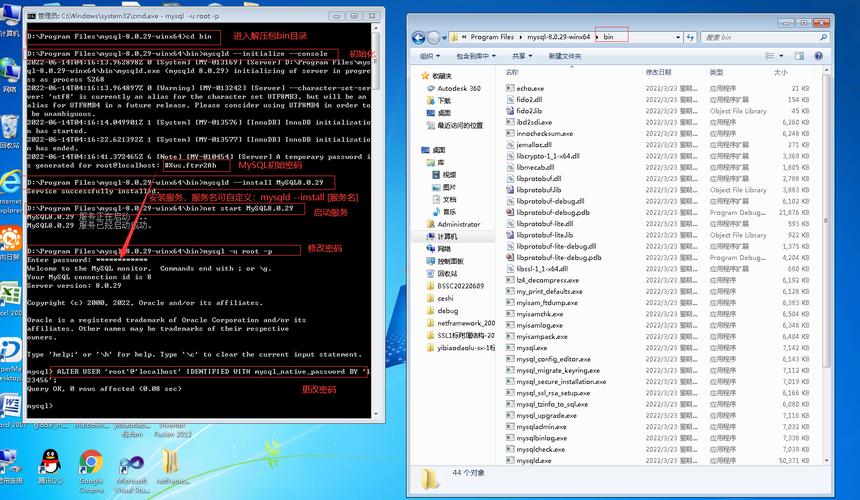Screen dimensions: 860x500
Task: Select the file name jemalloc.dll
Action: click(534, 145)
